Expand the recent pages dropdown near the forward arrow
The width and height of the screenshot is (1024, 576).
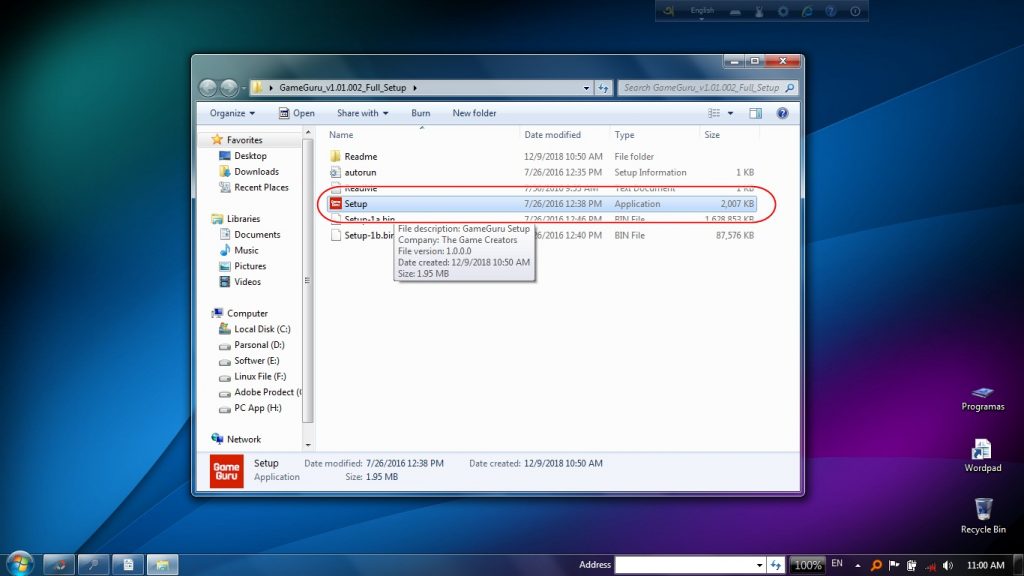[x=244, y=88]
